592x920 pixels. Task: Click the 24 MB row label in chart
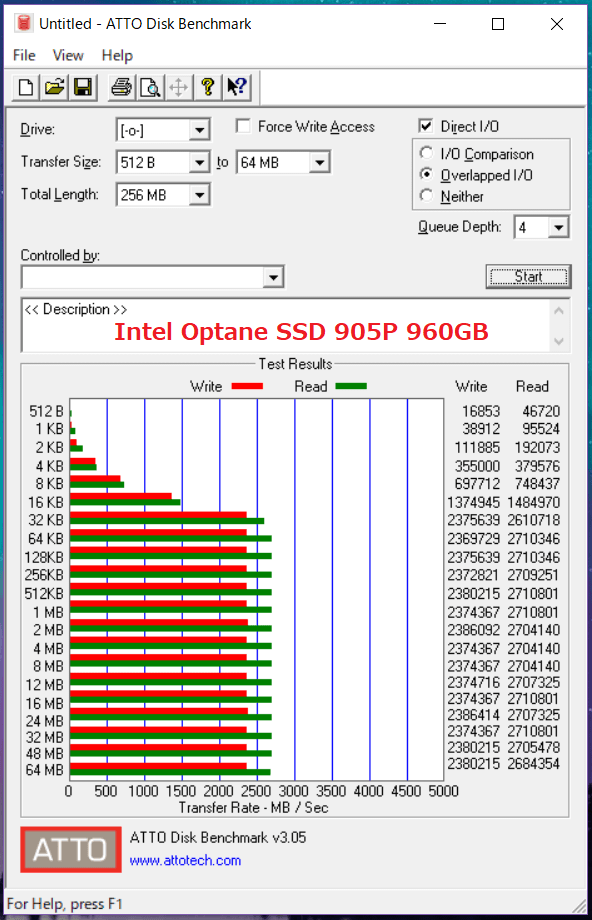[x=45, y=721]
